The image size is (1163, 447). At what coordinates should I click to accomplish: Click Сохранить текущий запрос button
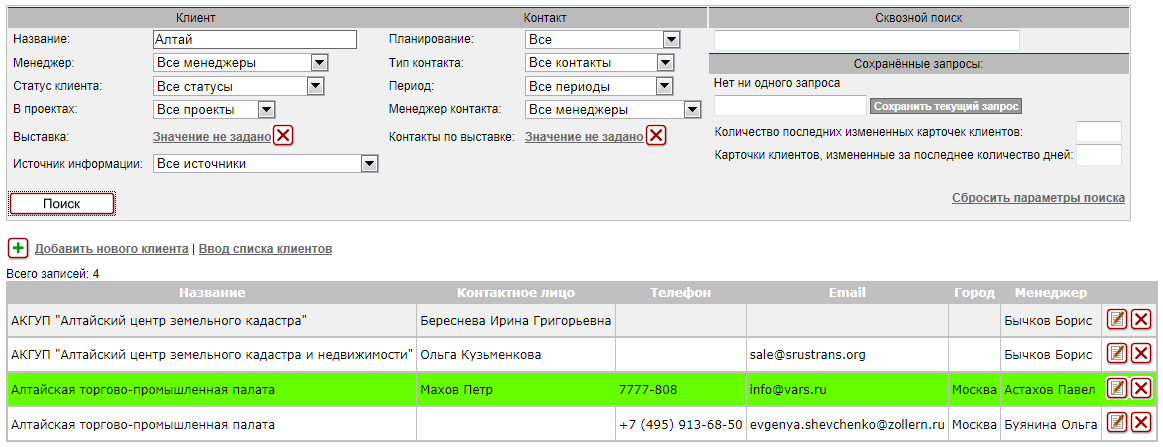click(x=946, y=106)
